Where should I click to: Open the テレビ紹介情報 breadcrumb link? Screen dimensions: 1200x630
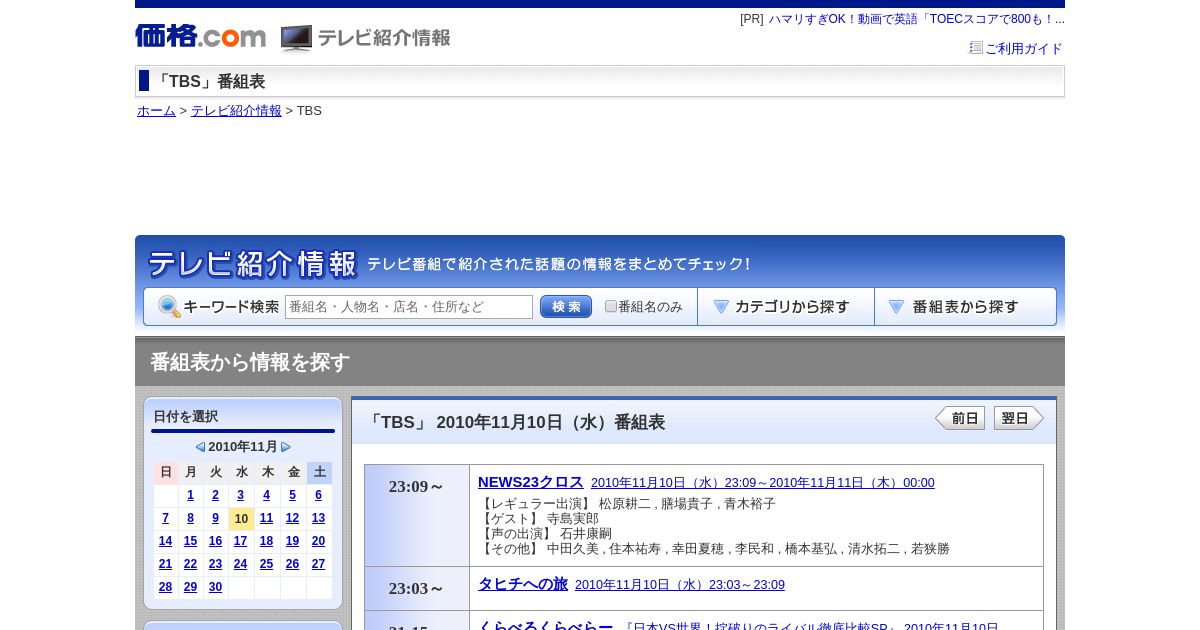236,111
